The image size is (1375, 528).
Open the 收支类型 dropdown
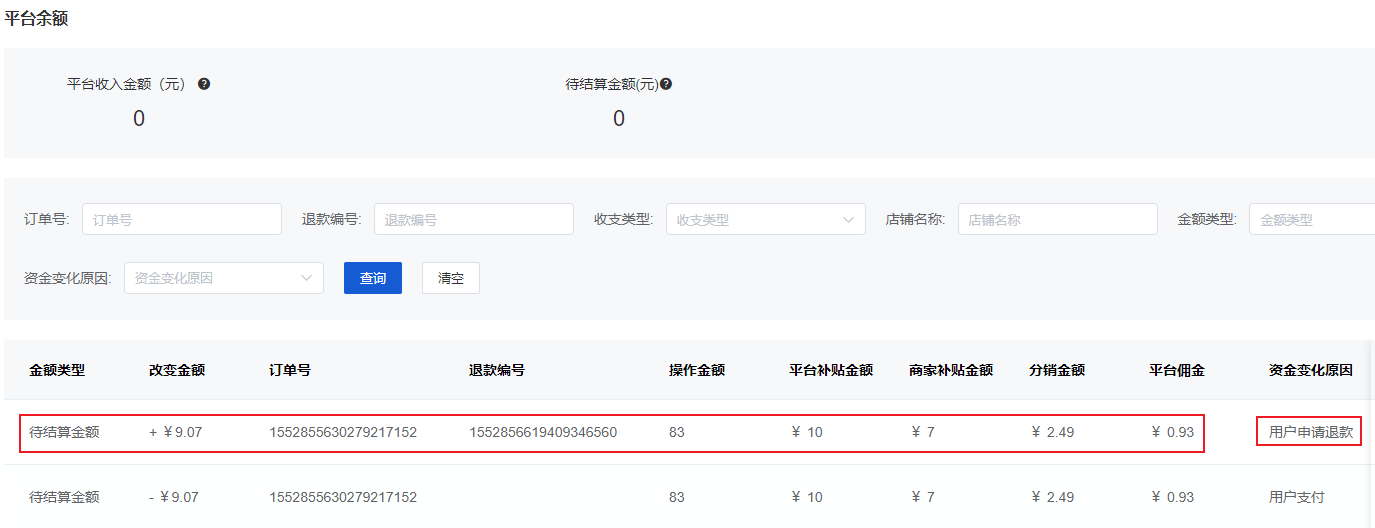click(765, 219)
